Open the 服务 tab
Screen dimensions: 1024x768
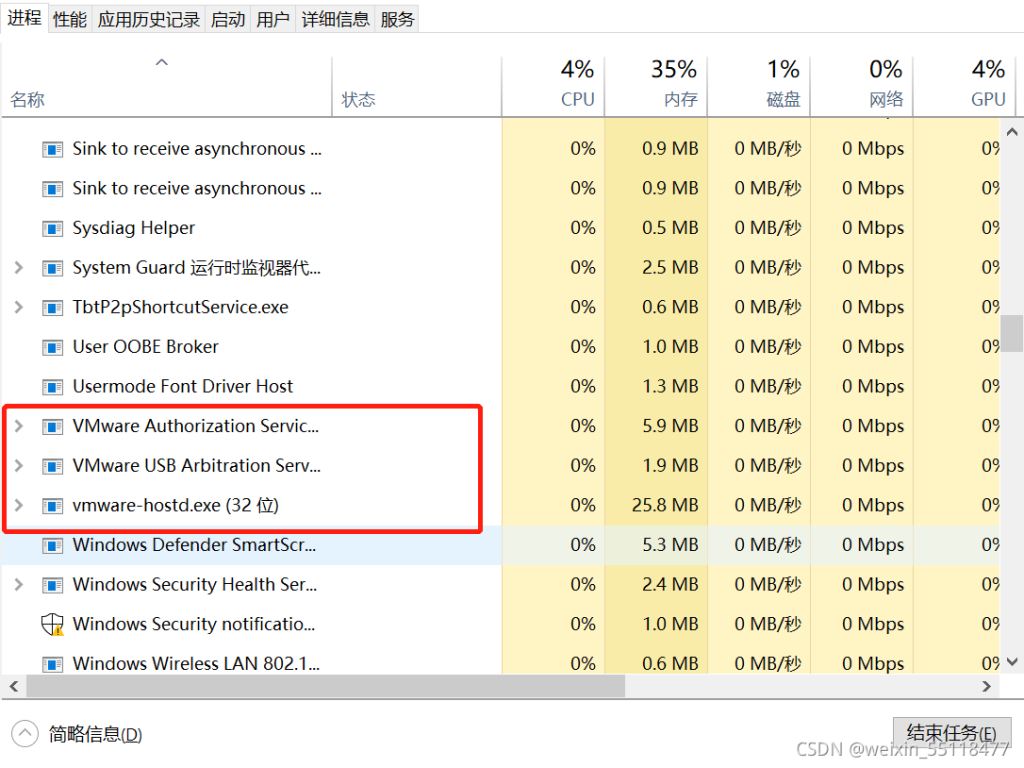(397, 20)
